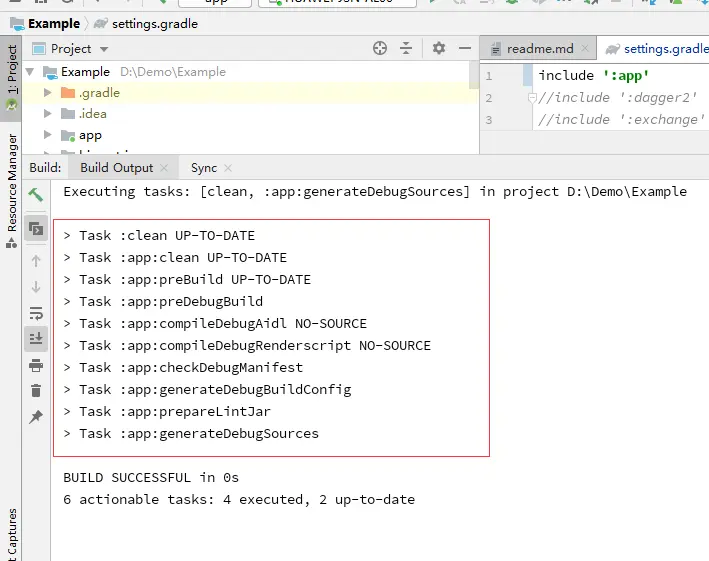Click the fold marker at editor line 2
The image size is (709, 561).
532,98
